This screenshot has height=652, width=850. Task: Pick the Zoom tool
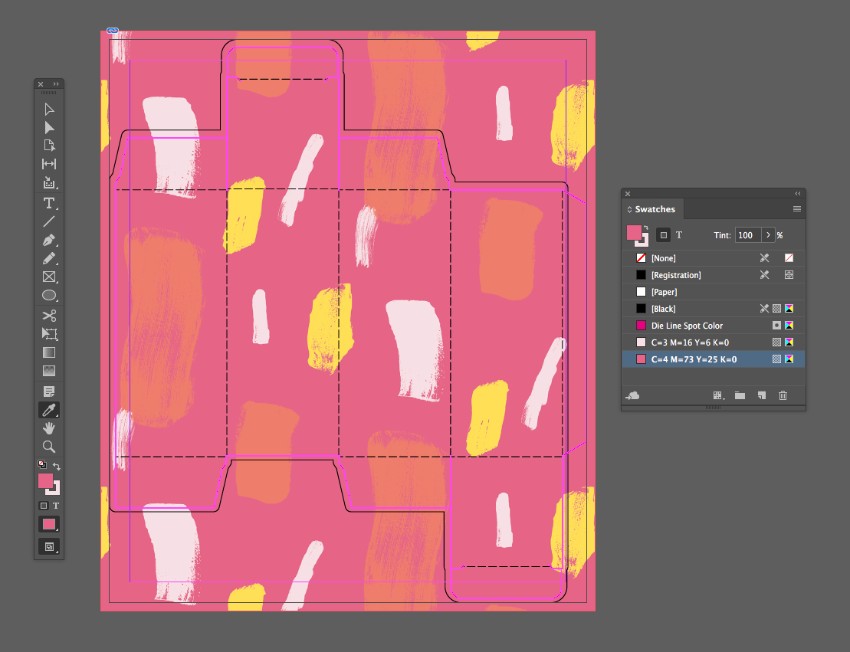tap(49, 447)
